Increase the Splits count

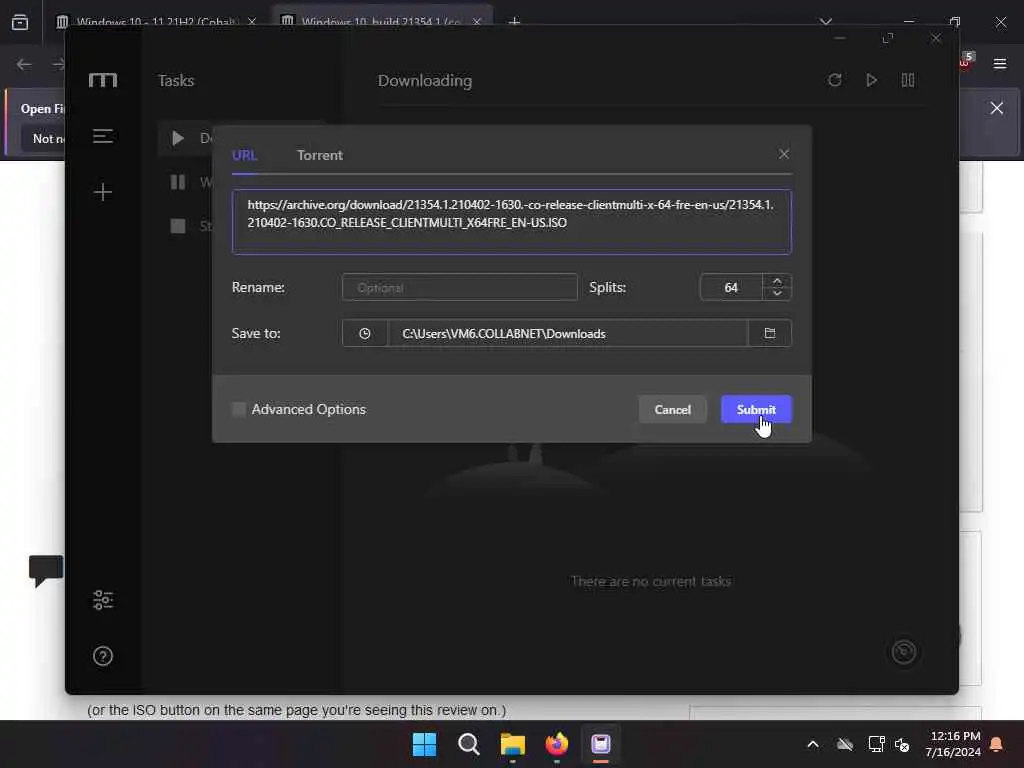click(777, 281)
